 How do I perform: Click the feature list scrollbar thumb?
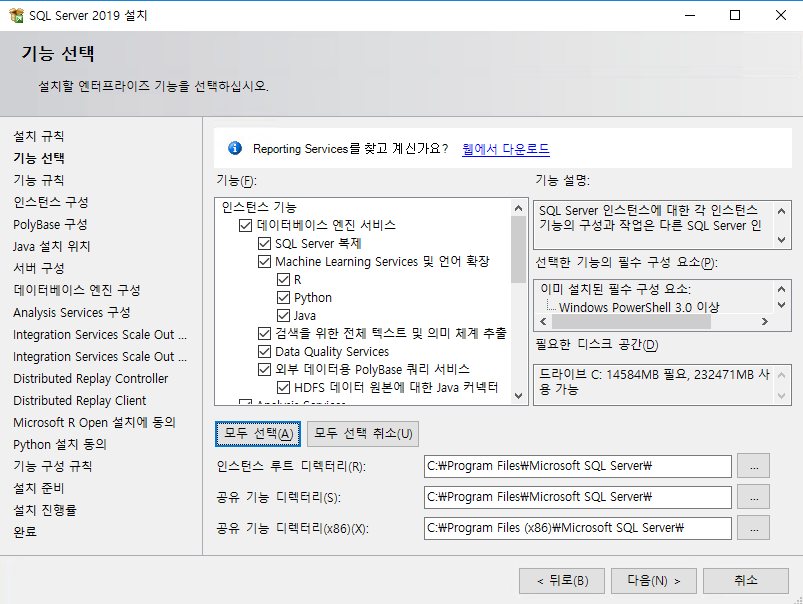(518, 249)
